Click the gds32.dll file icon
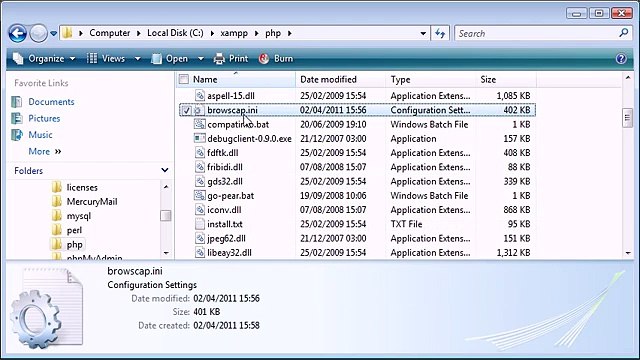This screenshot has width=640, height=360. coord(200,181)
